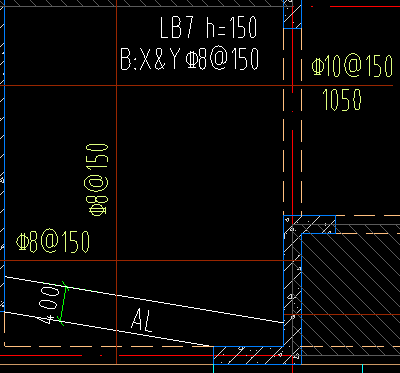Select the upper white sloped AL beam line

[x=143, y=299]
